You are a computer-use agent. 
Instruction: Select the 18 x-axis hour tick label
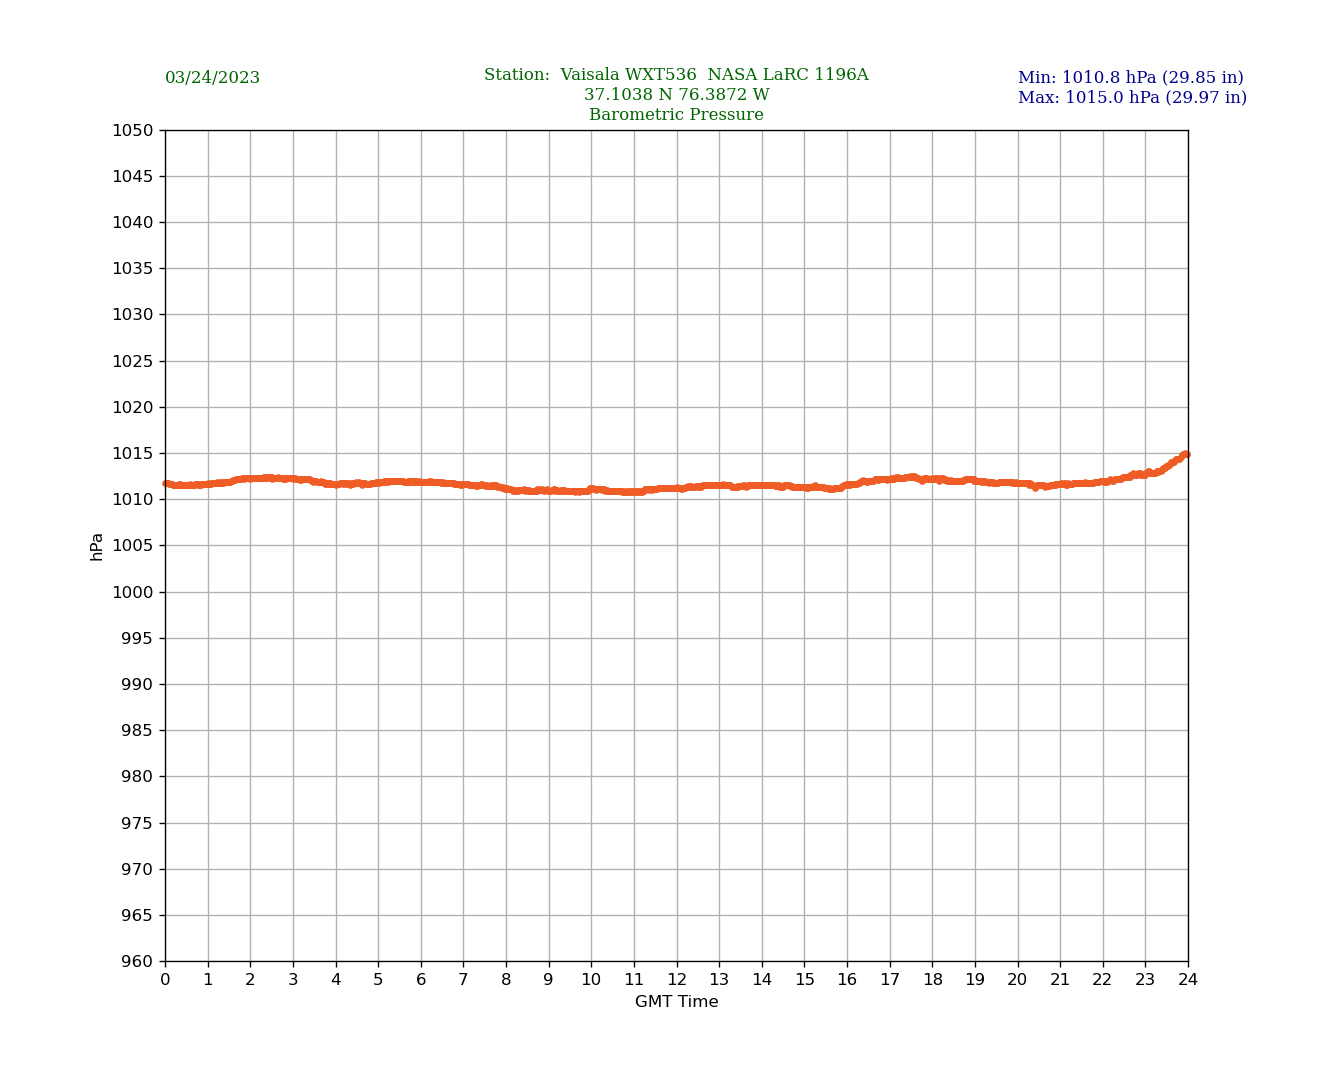pyautogui.click(x=933, y=980)
